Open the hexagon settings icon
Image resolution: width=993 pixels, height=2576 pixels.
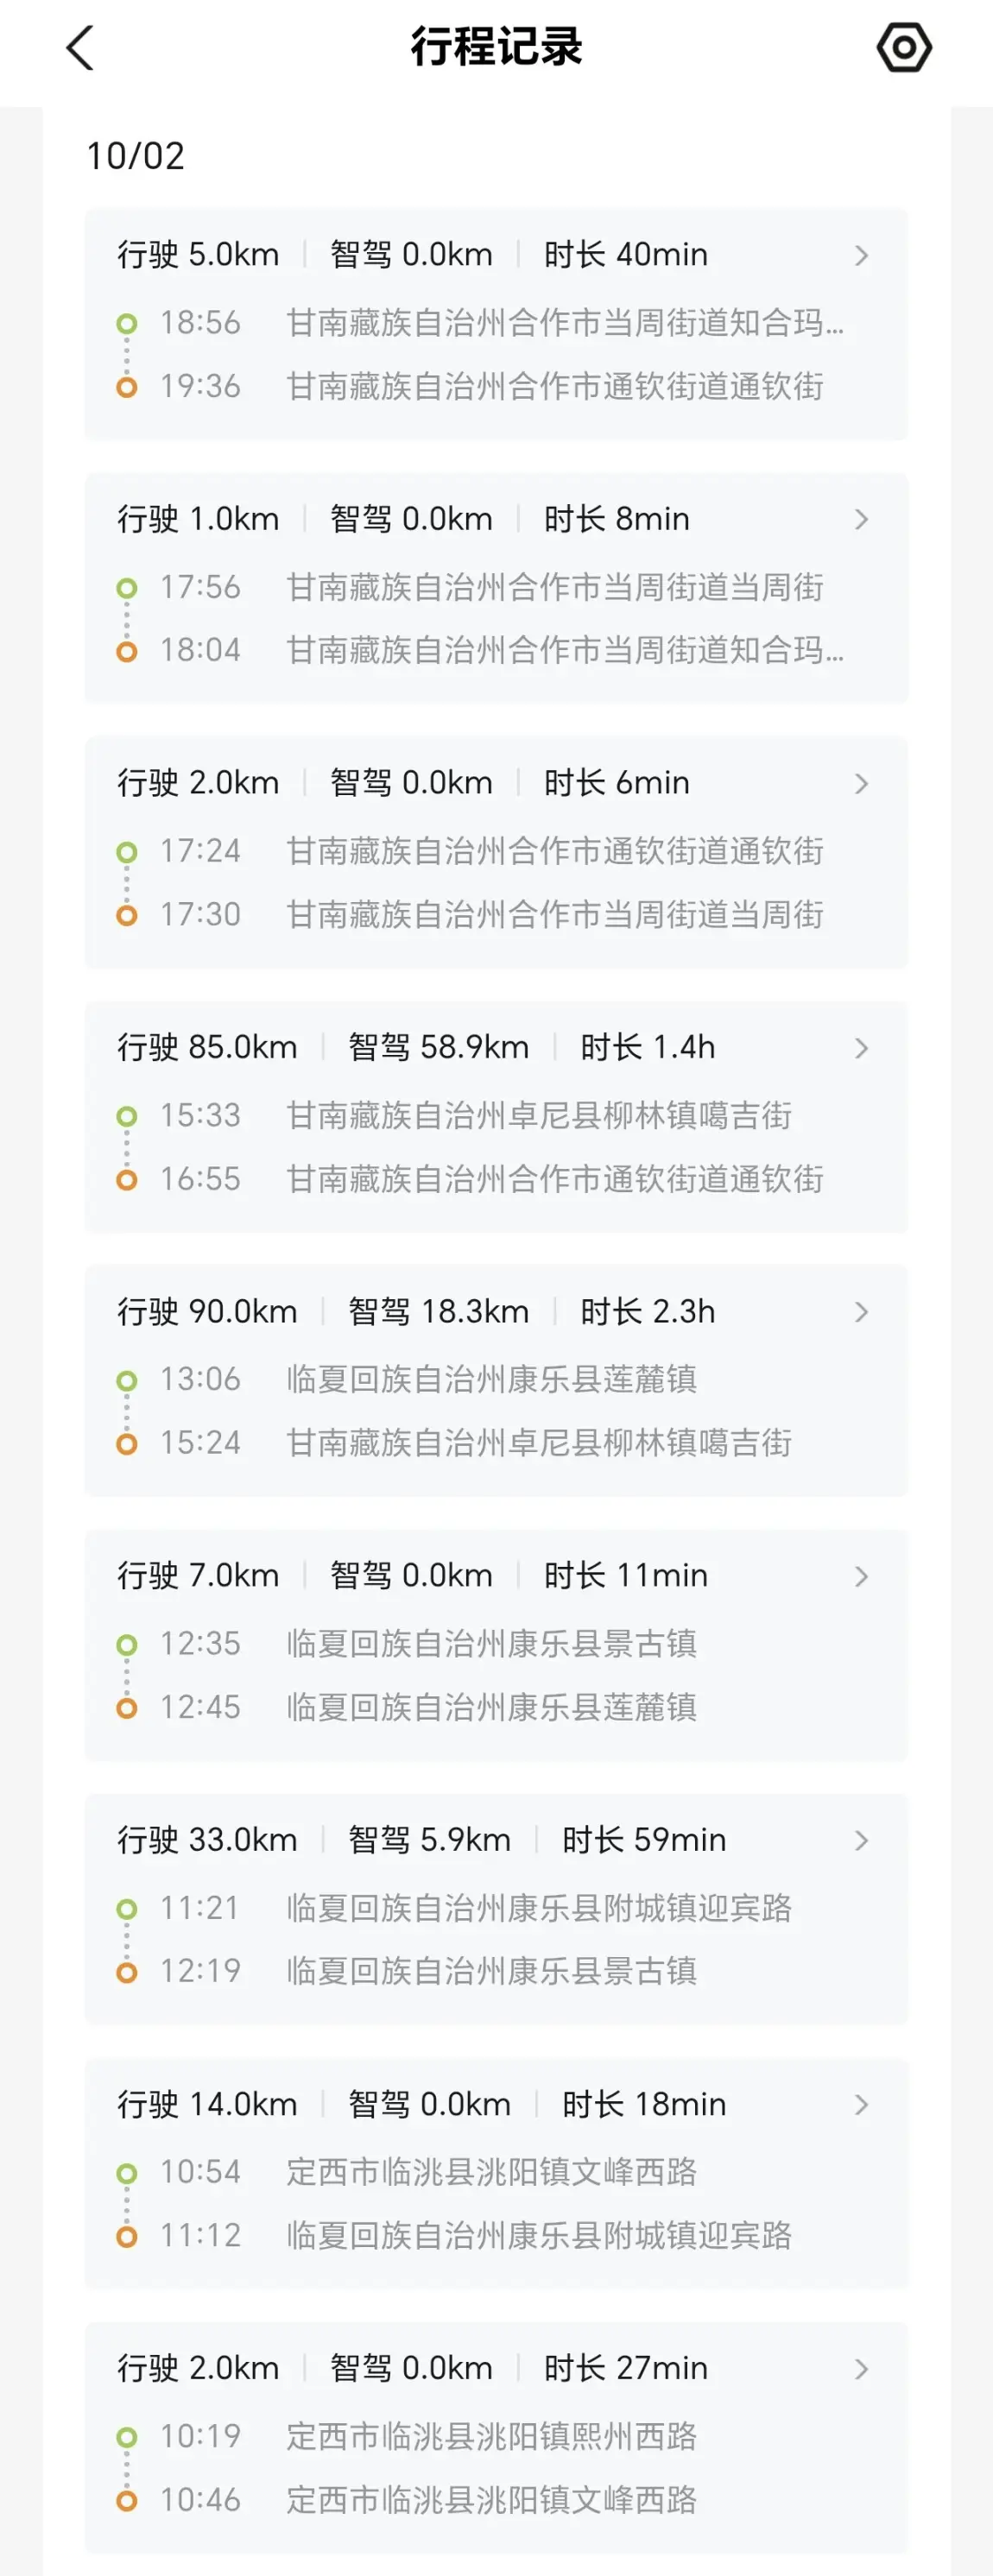click(904, 47)
